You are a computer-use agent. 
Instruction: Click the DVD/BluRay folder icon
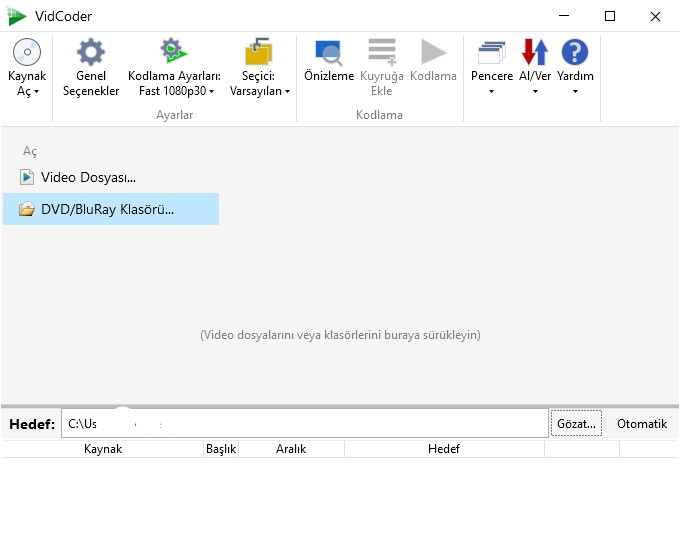(27, 209)
